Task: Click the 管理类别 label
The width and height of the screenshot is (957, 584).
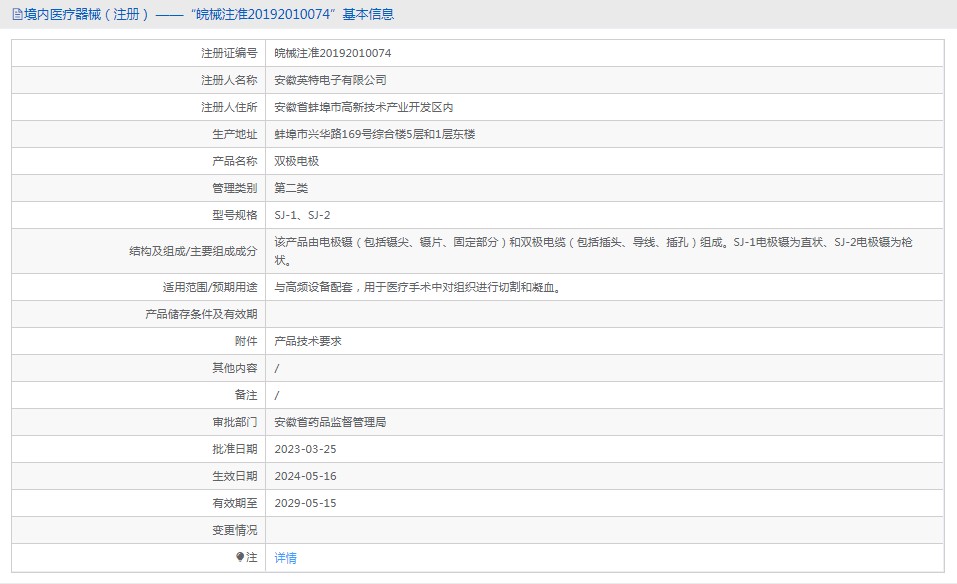Action: click(235, 188)
